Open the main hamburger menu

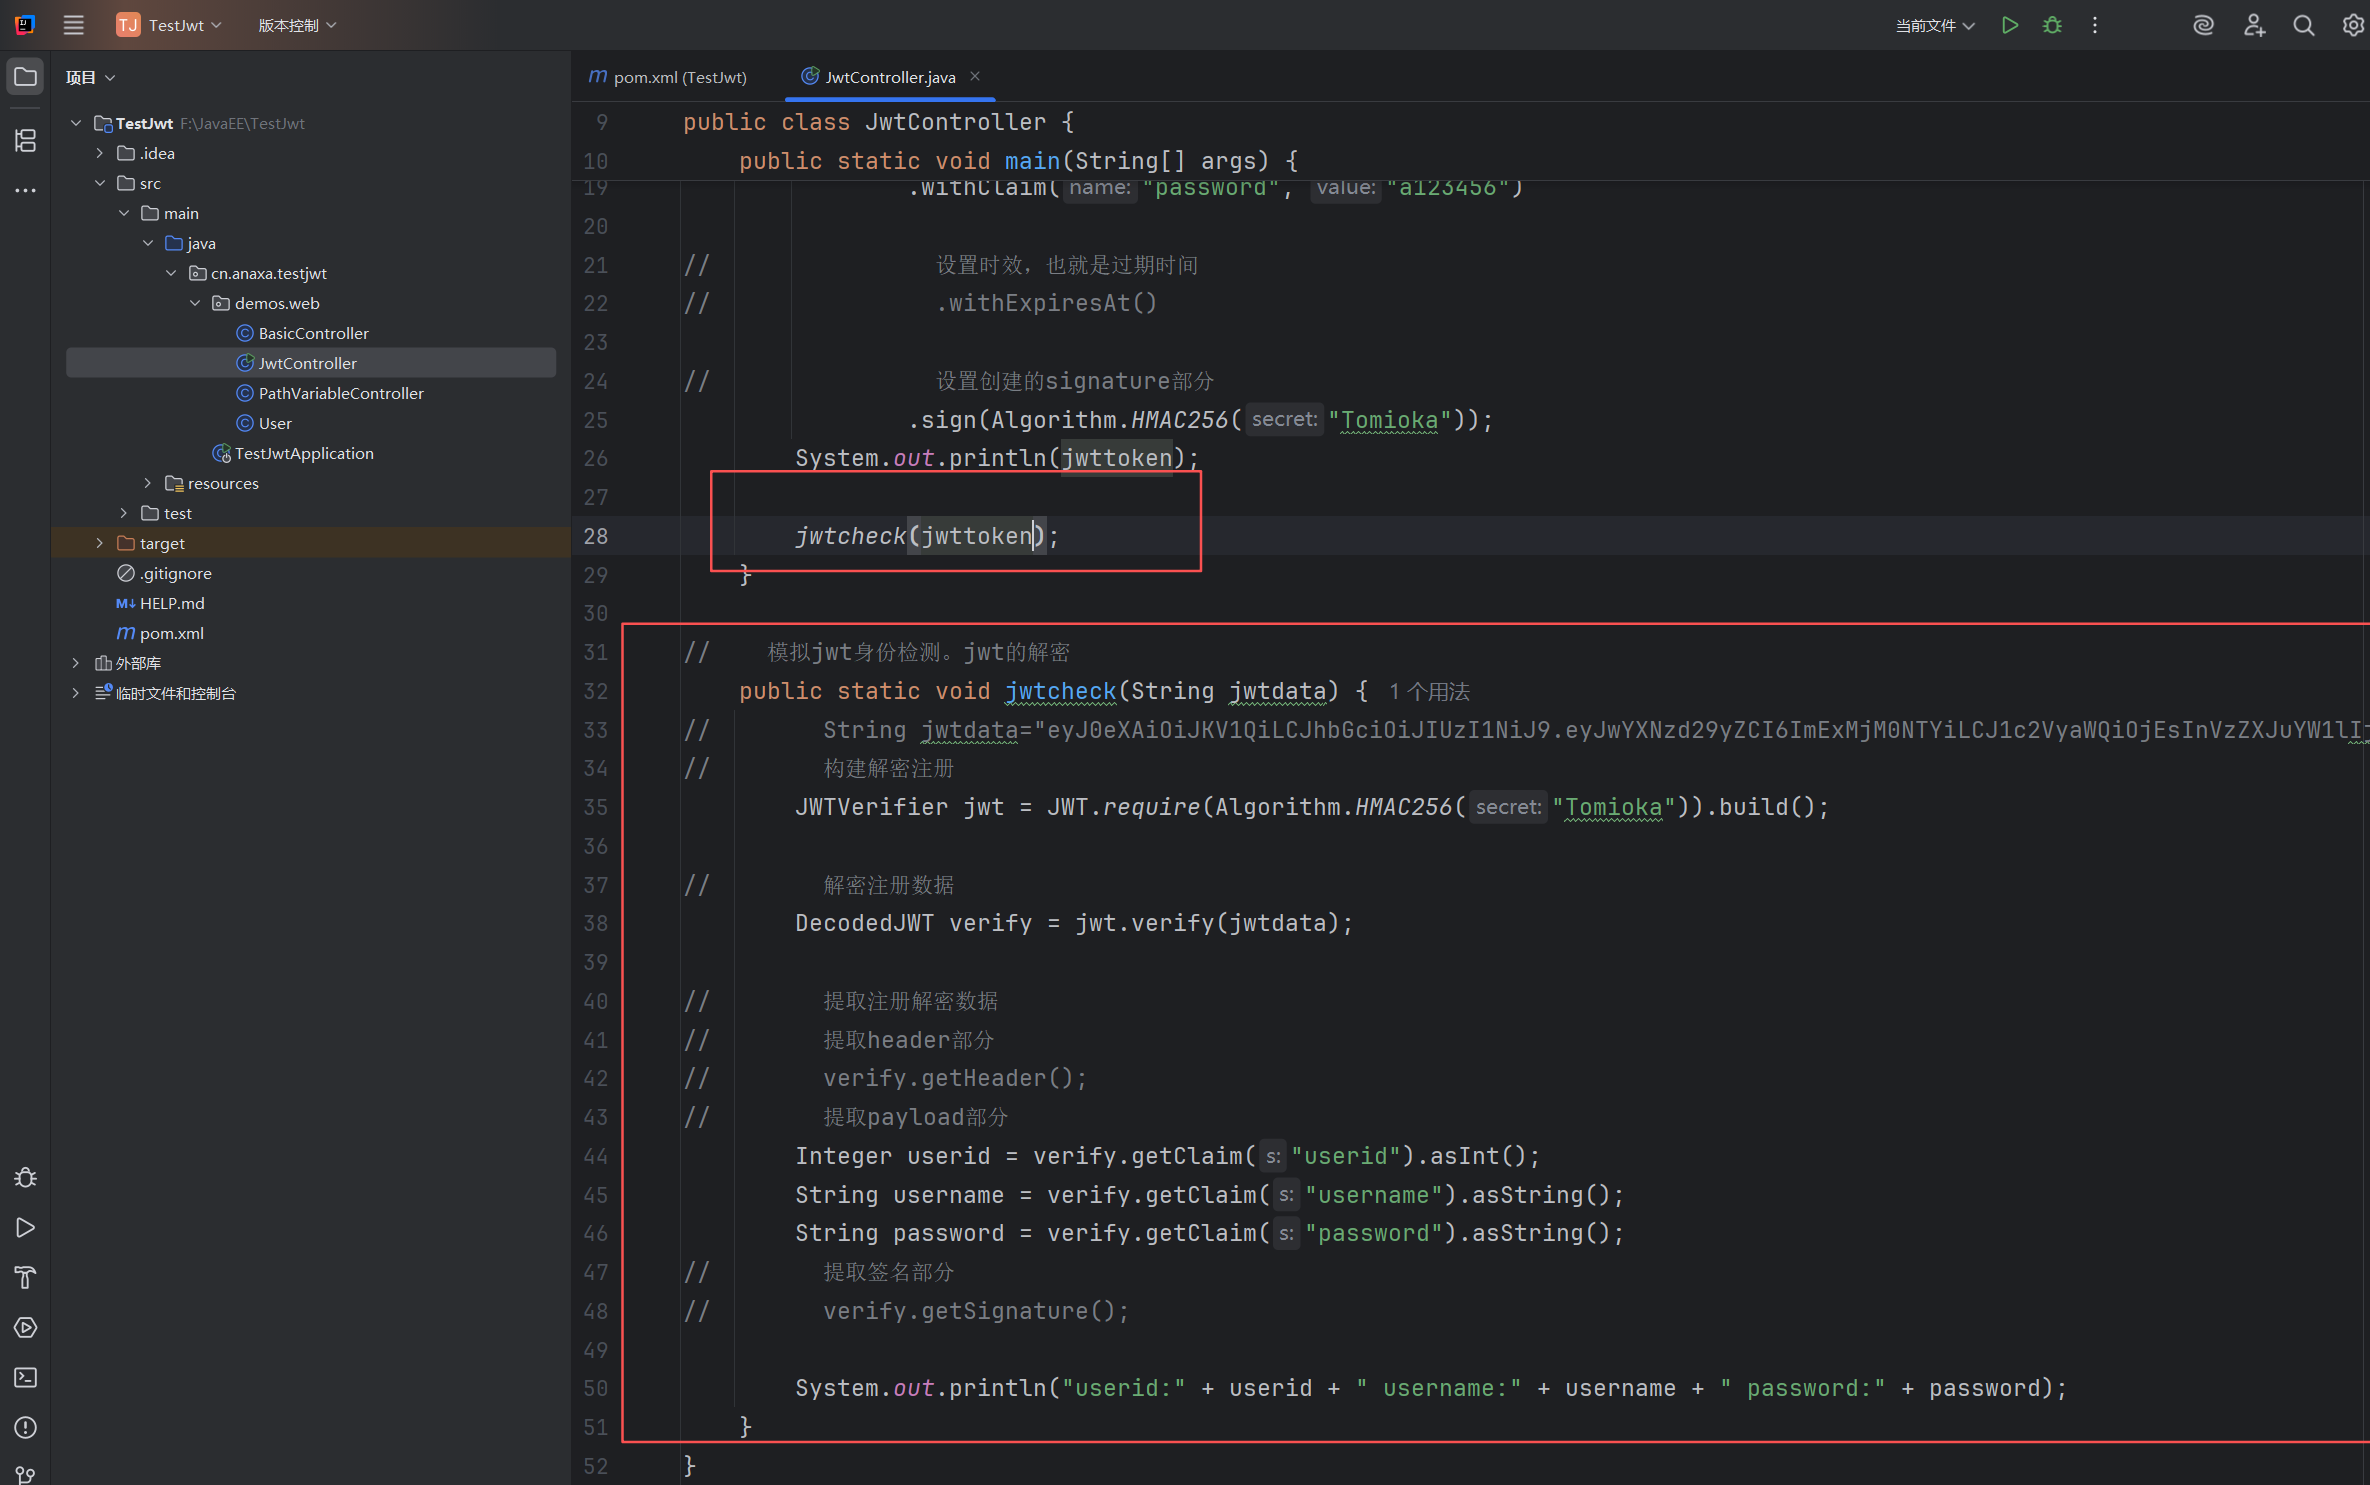click(74, 25)
